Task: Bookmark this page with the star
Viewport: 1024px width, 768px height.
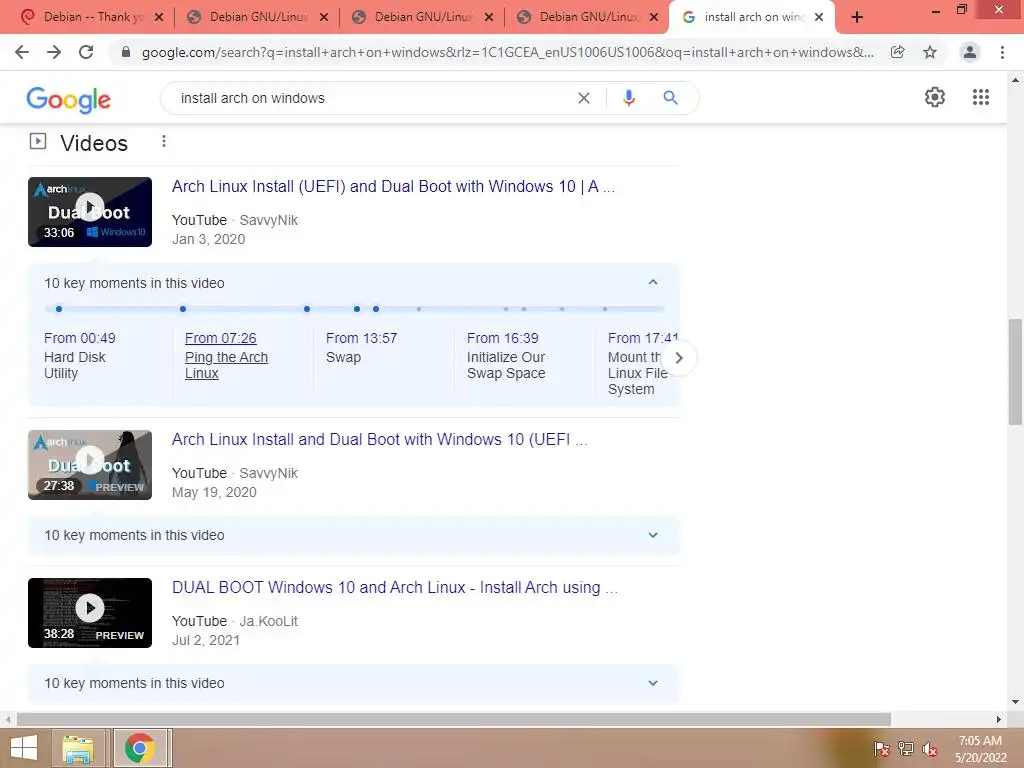Action: click(930, 52)
